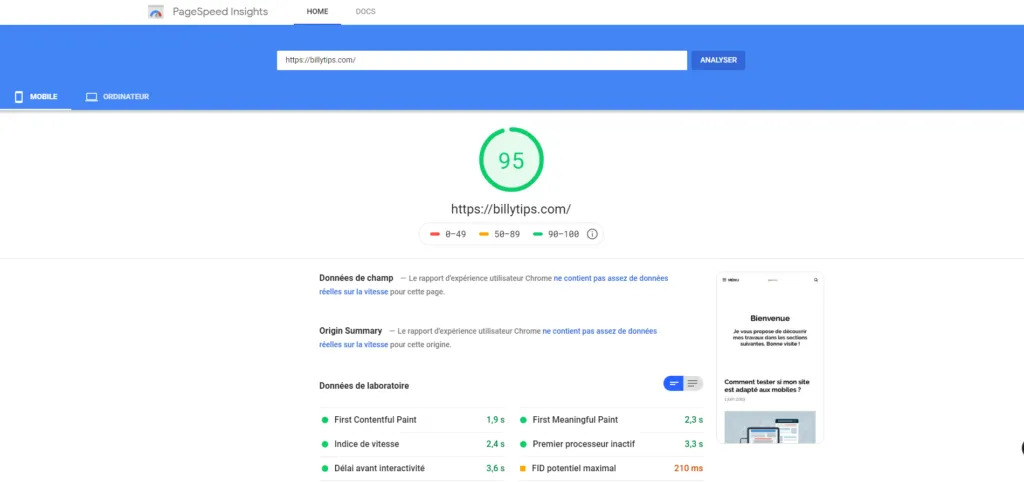This screenshot has height=482, width=1024.
Task: Click the PageSpeed Insights title text
Action: tap(220, 12)
